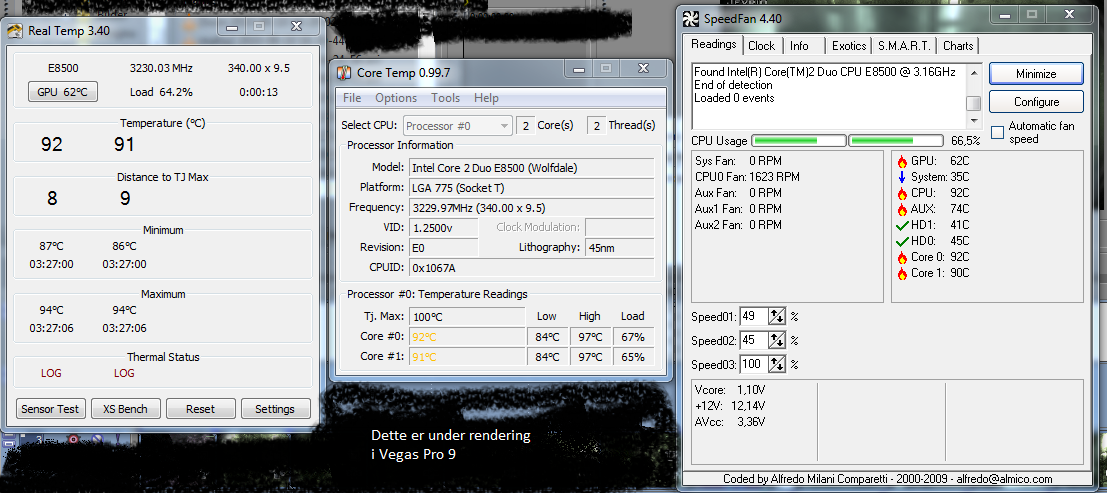The height and width of the screenshot is (493, 1107).
Task: Click the GPU flame icon in SpeedFan
Action: pos(902,160)
